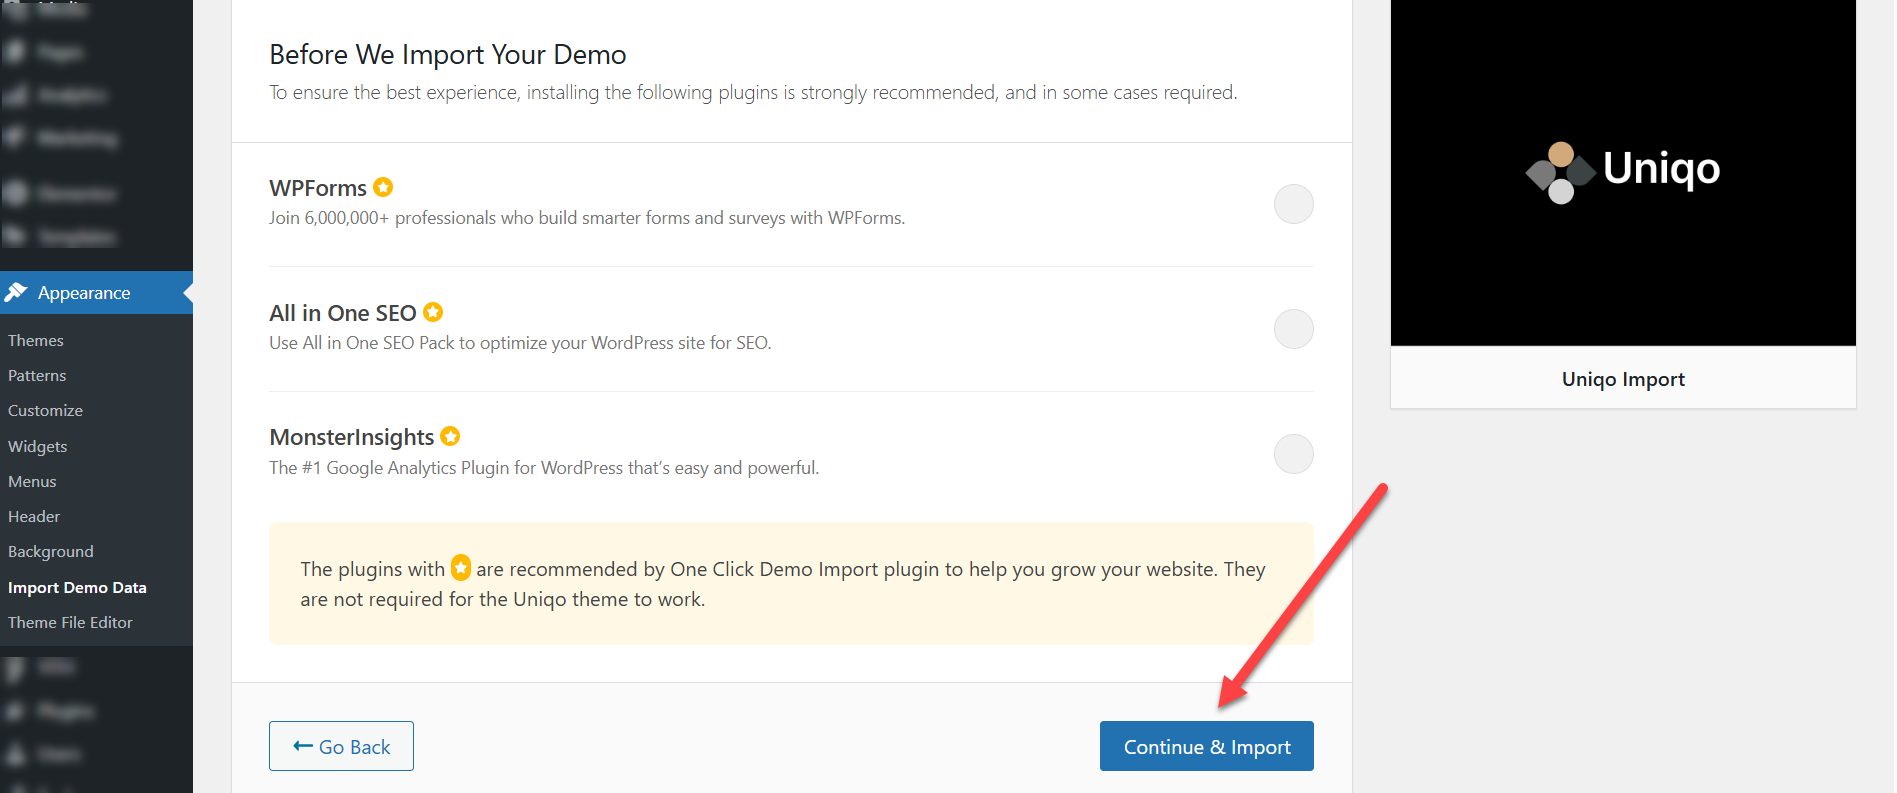
Task: Toggle the All in One SEO plugin
Action: coord(1293,329)
